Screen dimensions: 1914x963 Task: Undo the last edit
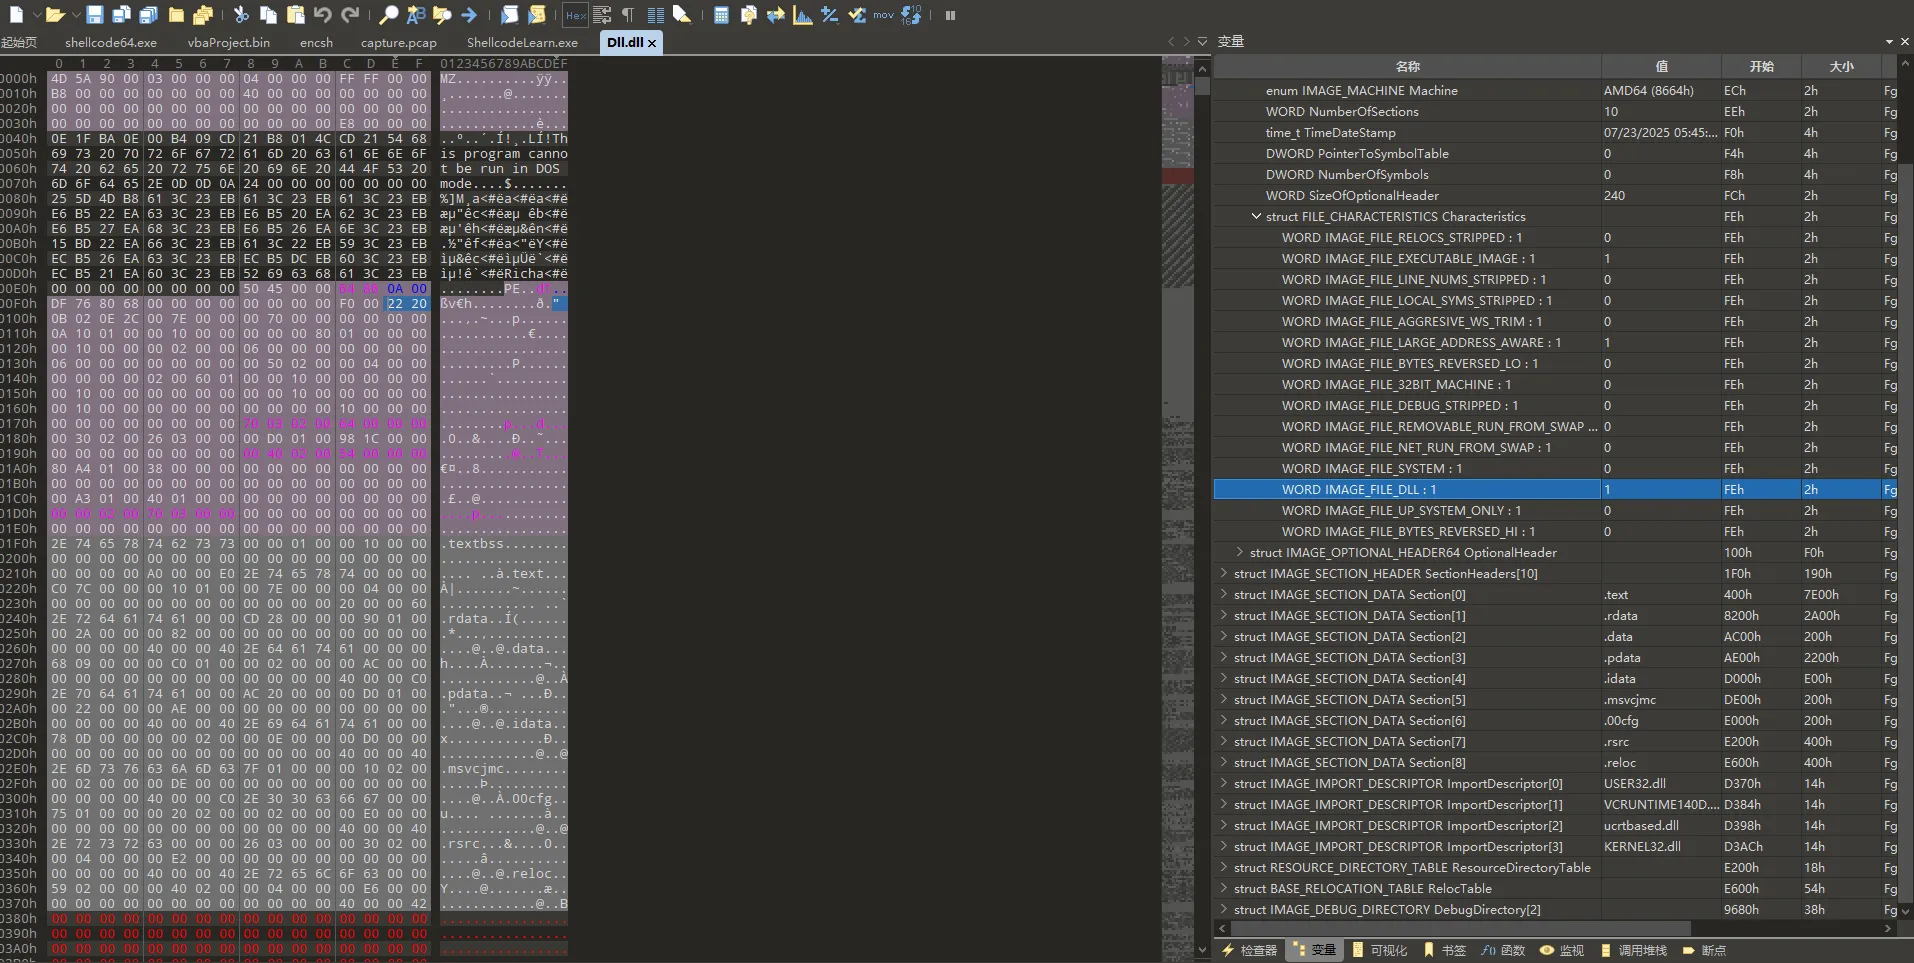pyautogui.click(x=323, y=15)
